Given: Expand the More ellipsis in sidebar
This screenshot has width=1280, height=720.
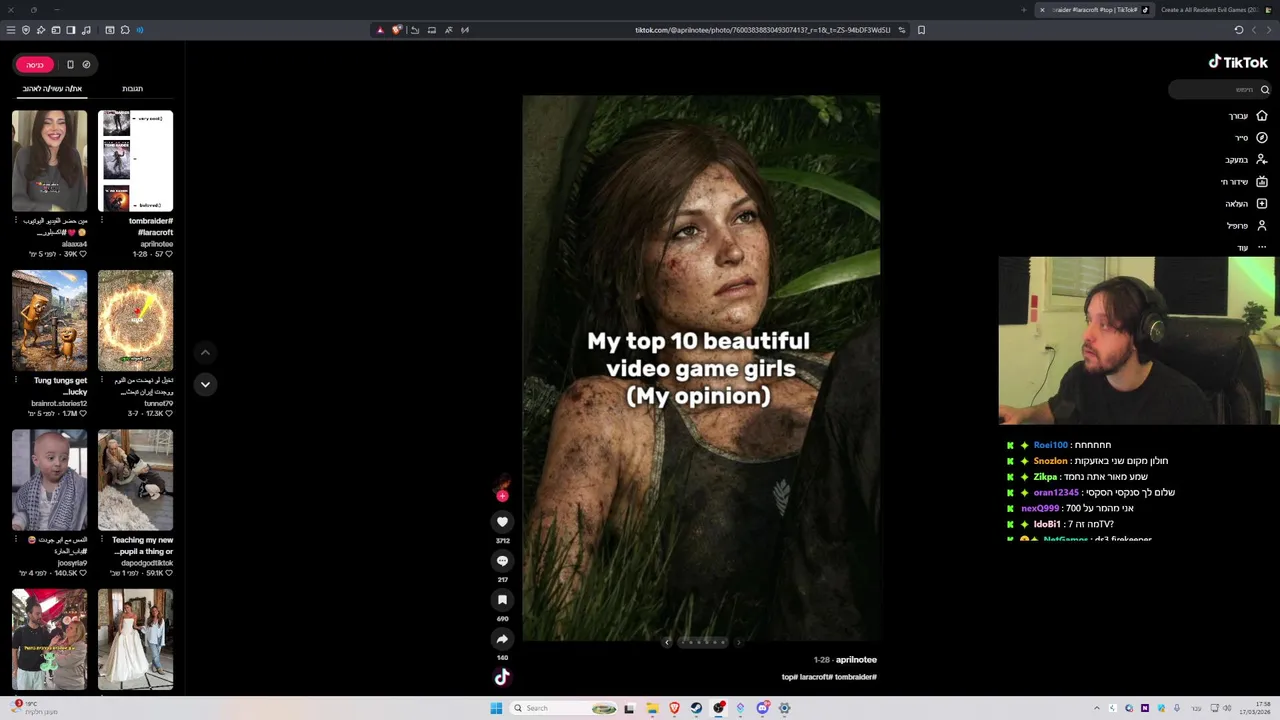Looking at the screenshot, I should pyautogui.click(x=1261, y=247).
